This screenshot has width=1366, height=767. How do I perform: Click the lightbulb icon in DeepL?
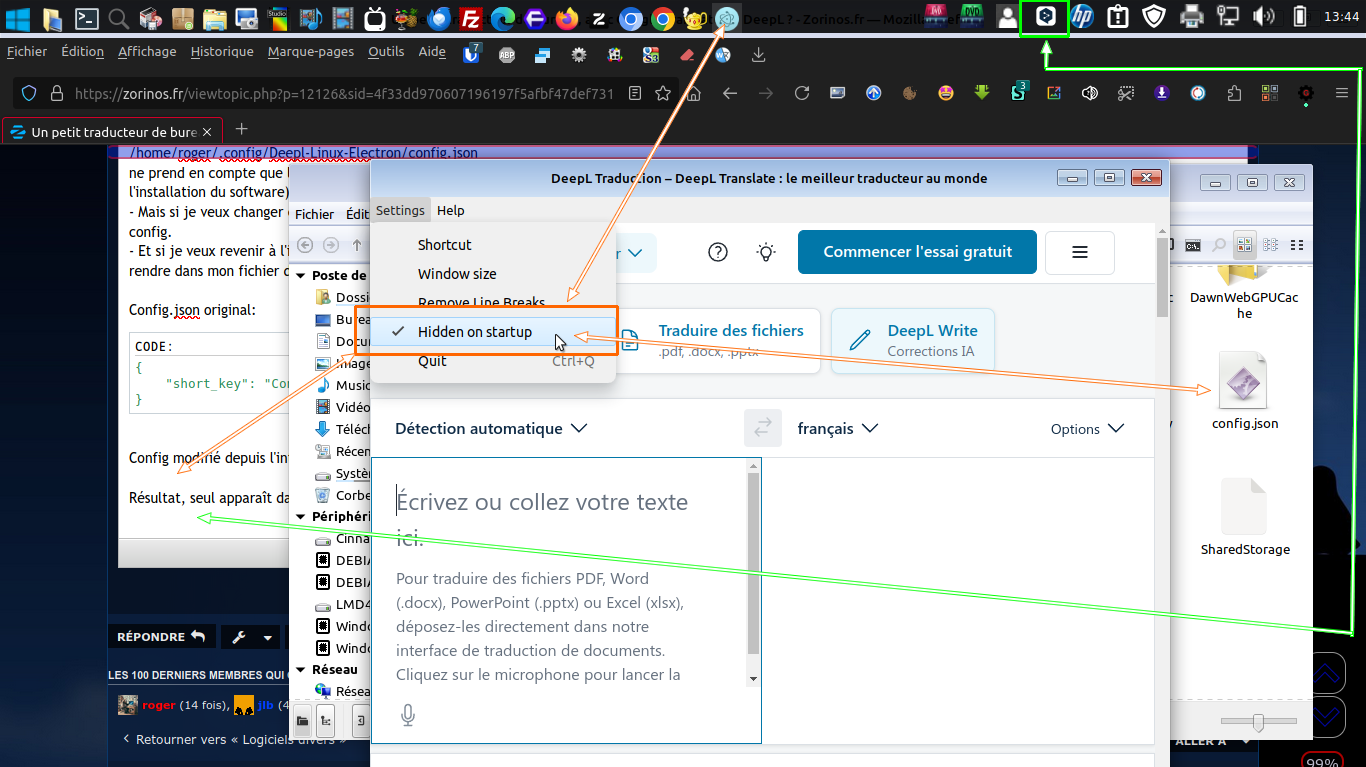[x=766, y=252]
